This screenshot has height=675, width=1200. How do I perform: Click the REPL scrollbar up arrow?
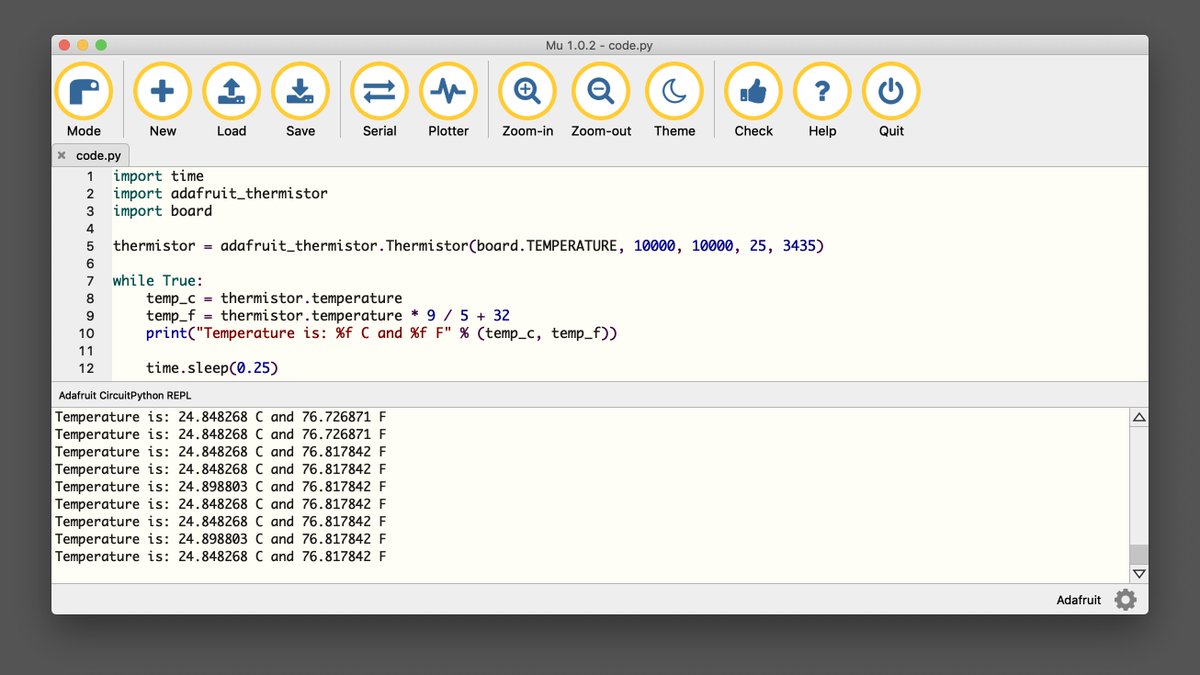coord(1139,417)
